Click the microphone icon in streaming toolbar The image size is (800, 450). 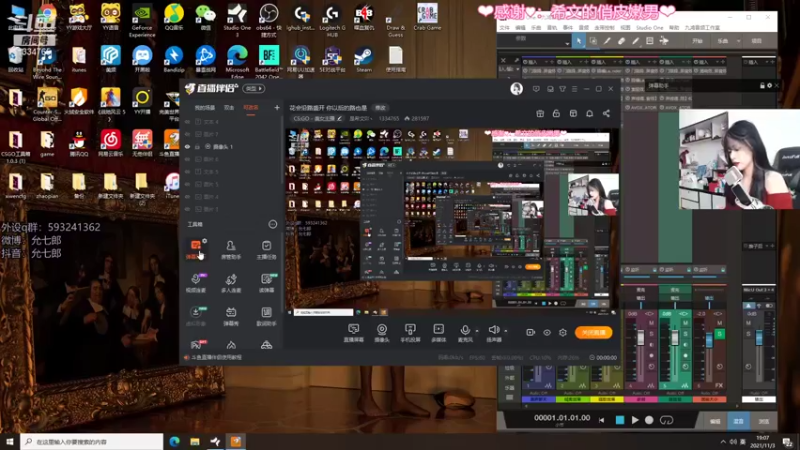tap(464, 330)
